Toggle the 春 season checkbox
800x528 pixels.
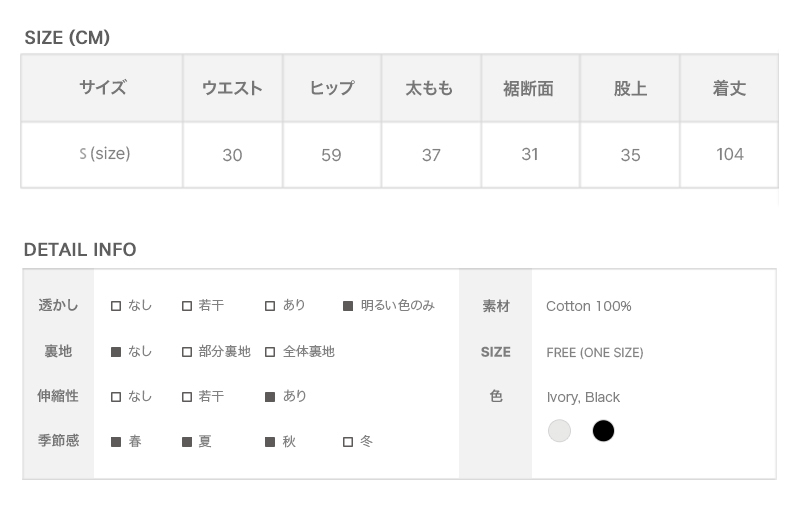[116, 442]
